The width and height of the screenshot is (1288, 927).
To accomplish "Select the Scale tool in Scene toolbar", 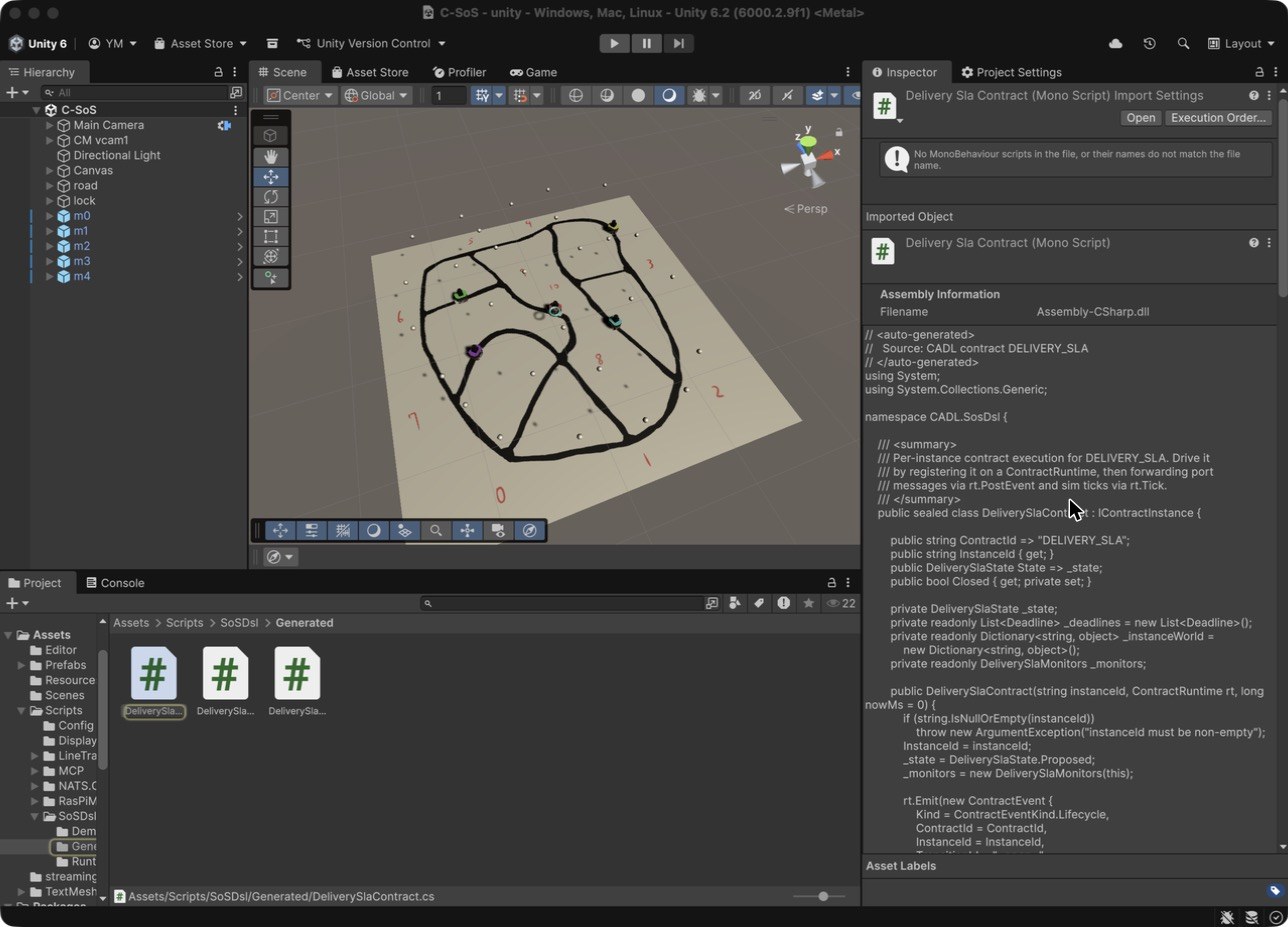I will click(270, 217).
